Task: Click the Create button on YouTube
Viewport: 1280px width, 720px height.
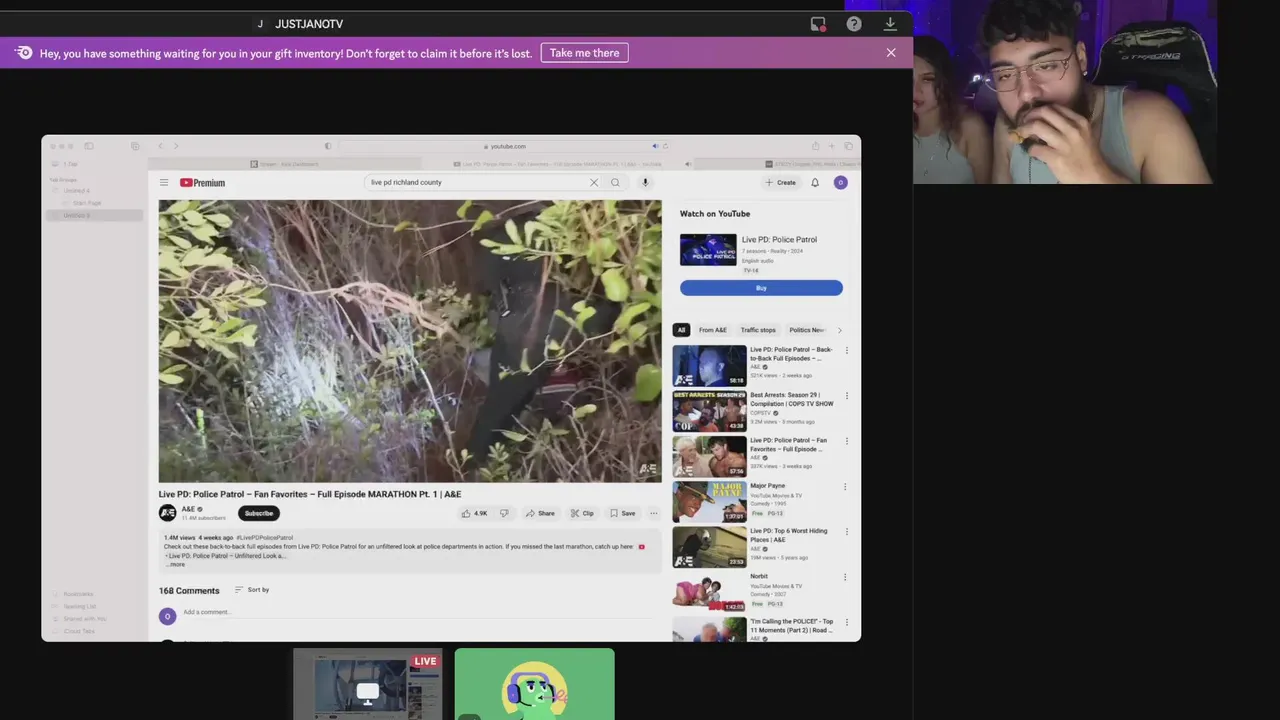Action: point(780,183)
